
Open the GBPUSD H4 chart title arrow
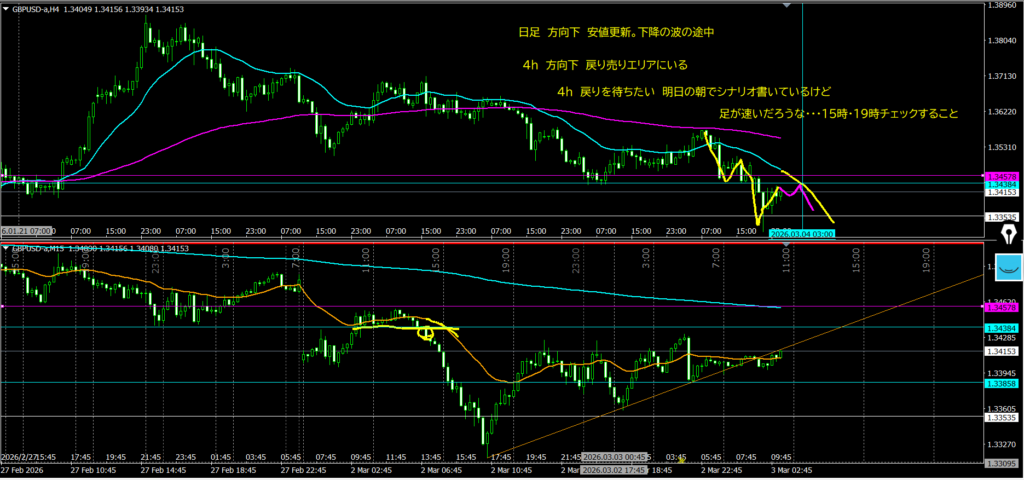pyautogui.click(x=6, y=7)
